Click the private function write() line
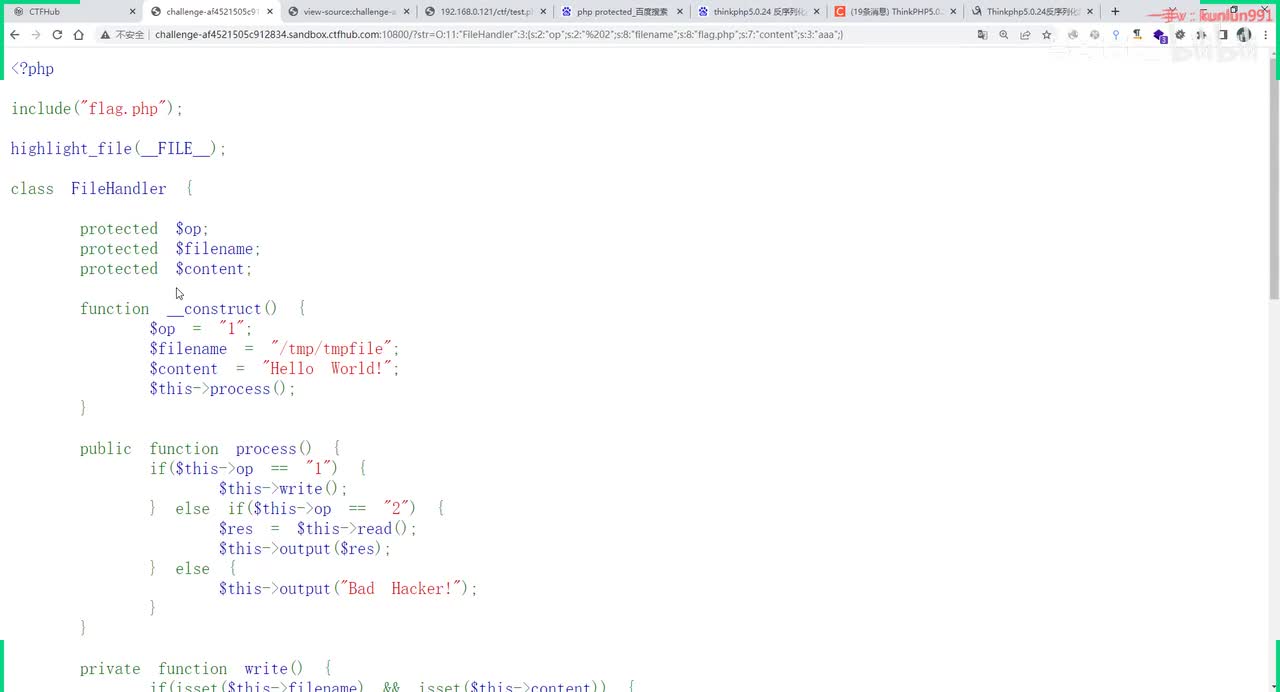 tap(205, 668)
